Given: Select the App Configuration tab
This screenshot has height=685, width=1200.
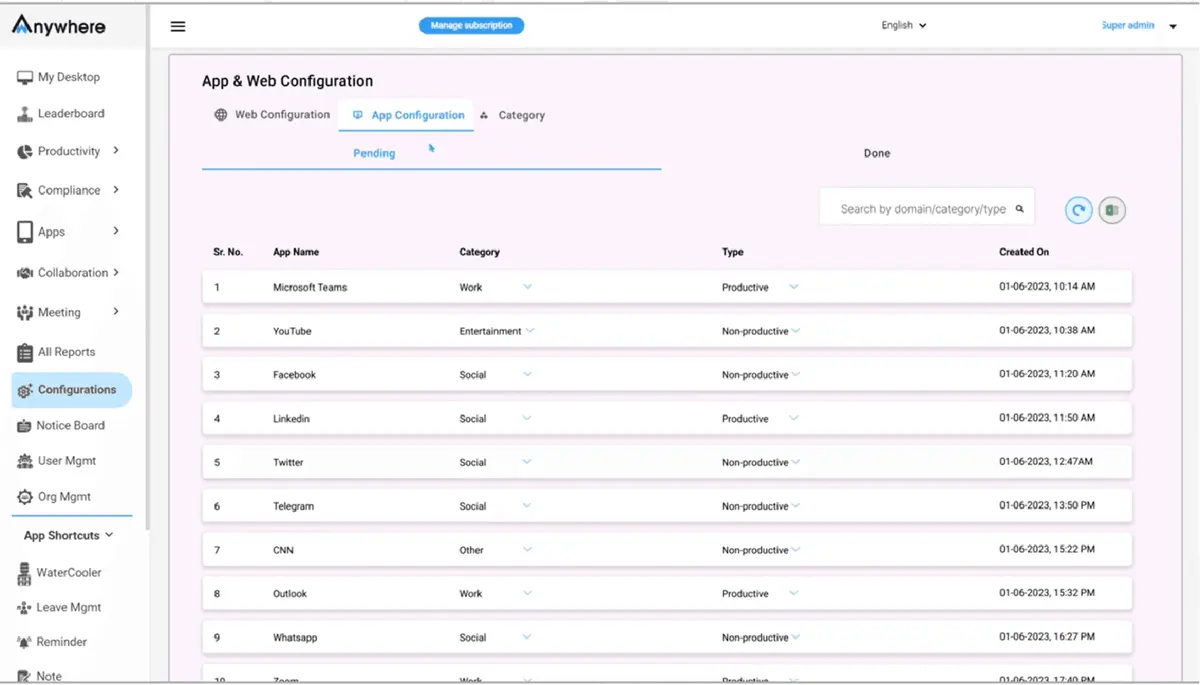Looking at the screenshot, I should pyautogui.click(x=408, y=116).
